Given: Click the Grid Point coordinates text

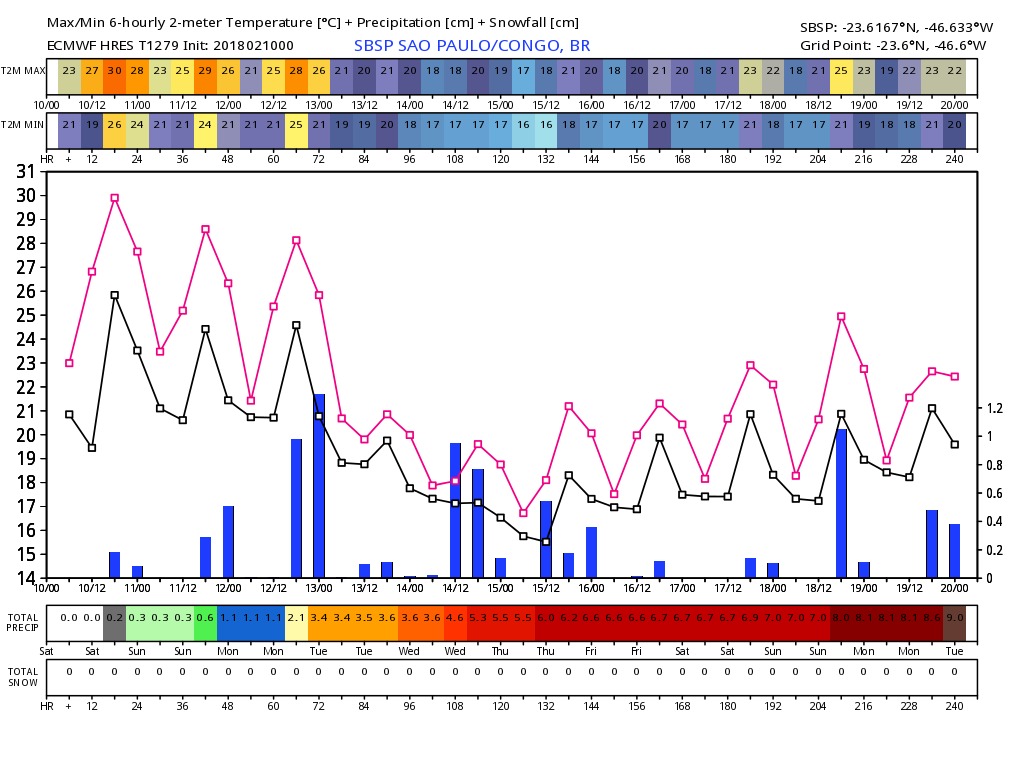Looking at the screenshot, I should tap(893, 46).
